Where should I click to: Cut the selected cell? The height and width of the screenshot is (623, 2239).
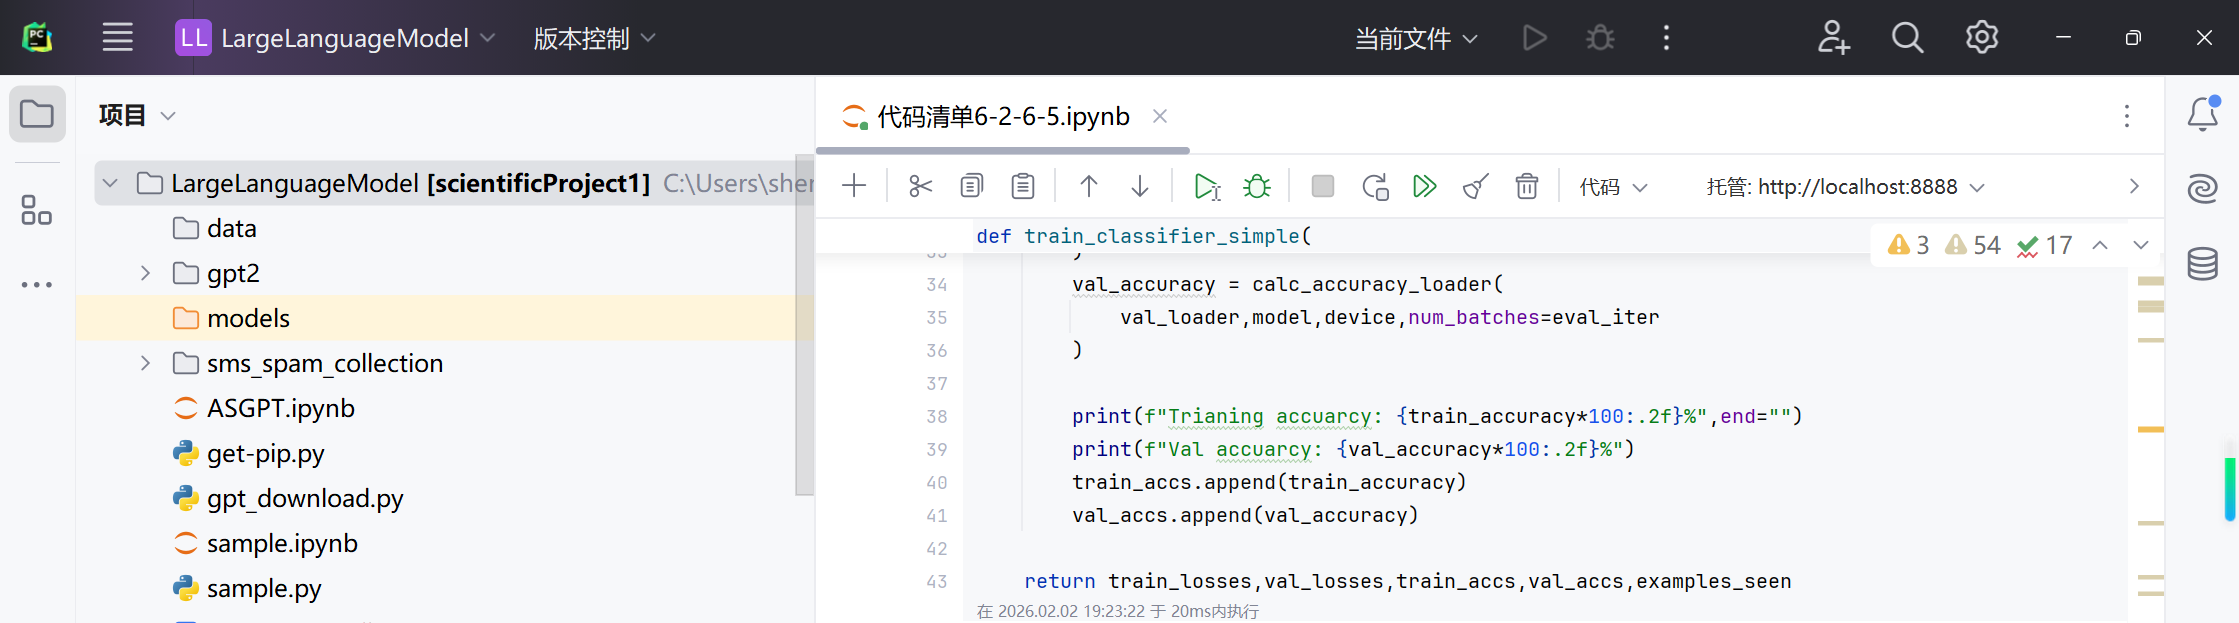(x=920, y=186)
